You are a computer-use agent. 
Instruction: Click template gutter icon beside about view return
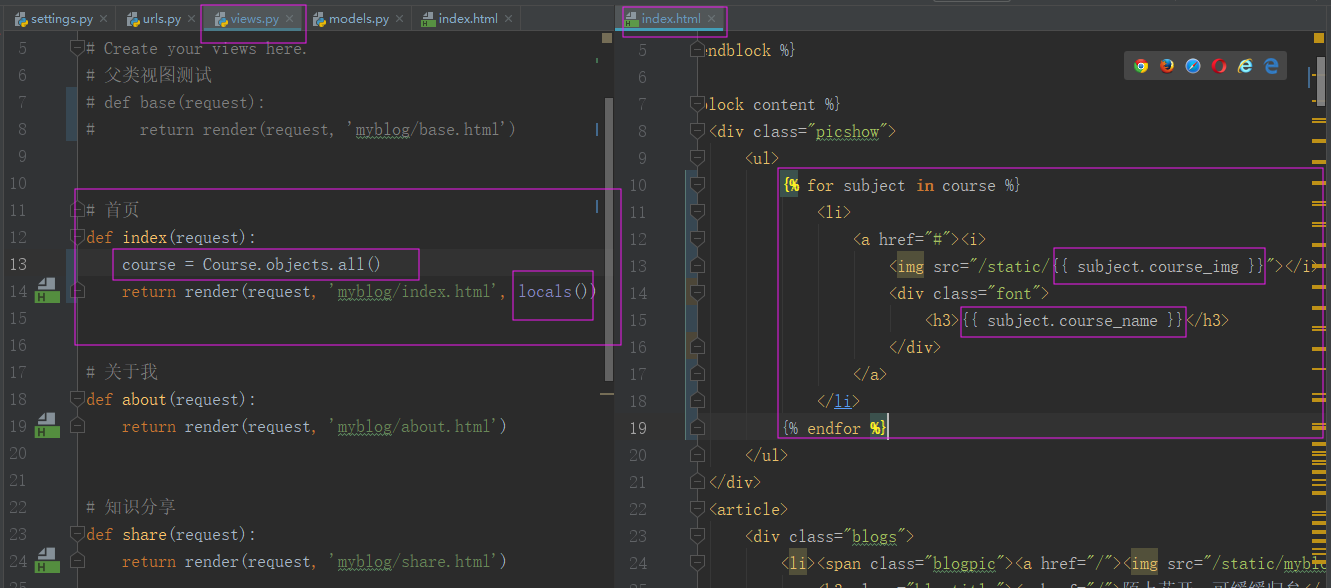coord(46,426)
